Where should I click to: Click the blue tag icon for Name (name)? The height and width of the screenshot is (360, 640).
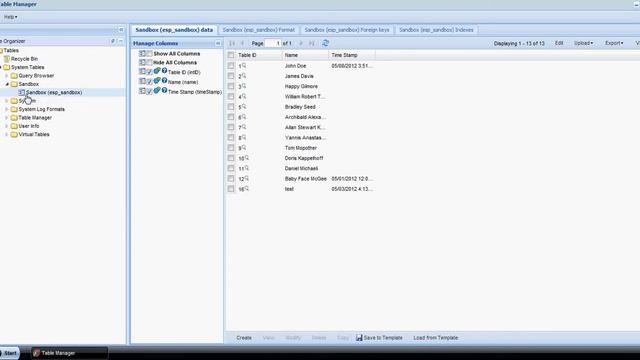click(157, 81)
